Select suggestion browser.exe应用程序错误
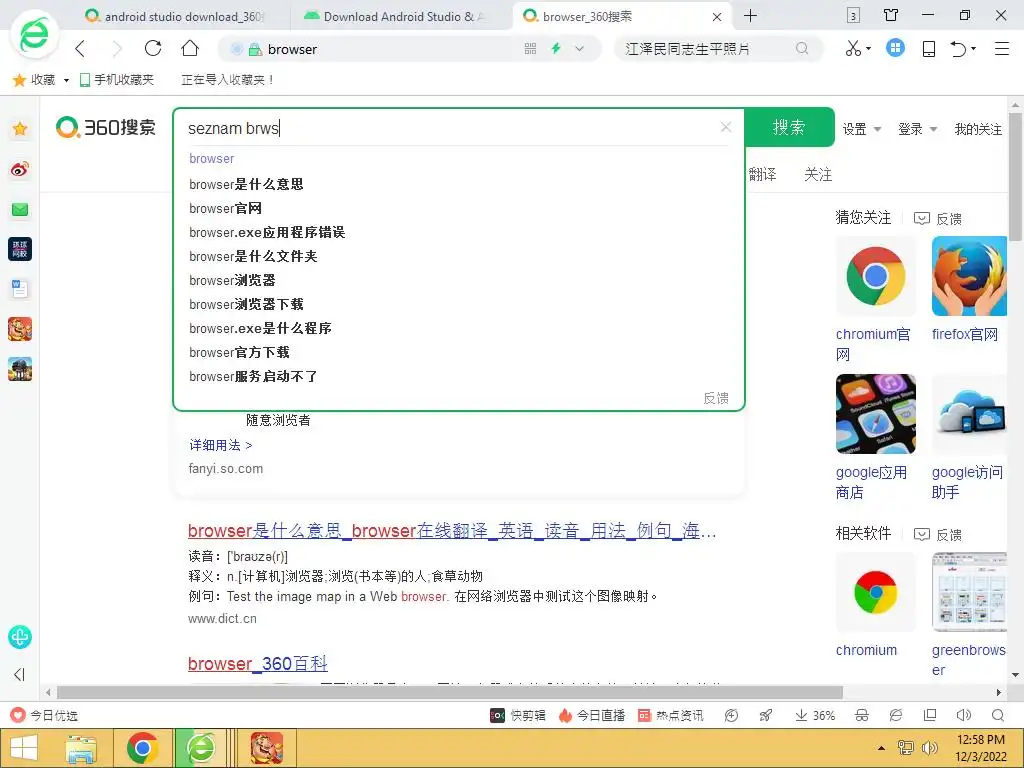1024x768 pixels. 267,232
